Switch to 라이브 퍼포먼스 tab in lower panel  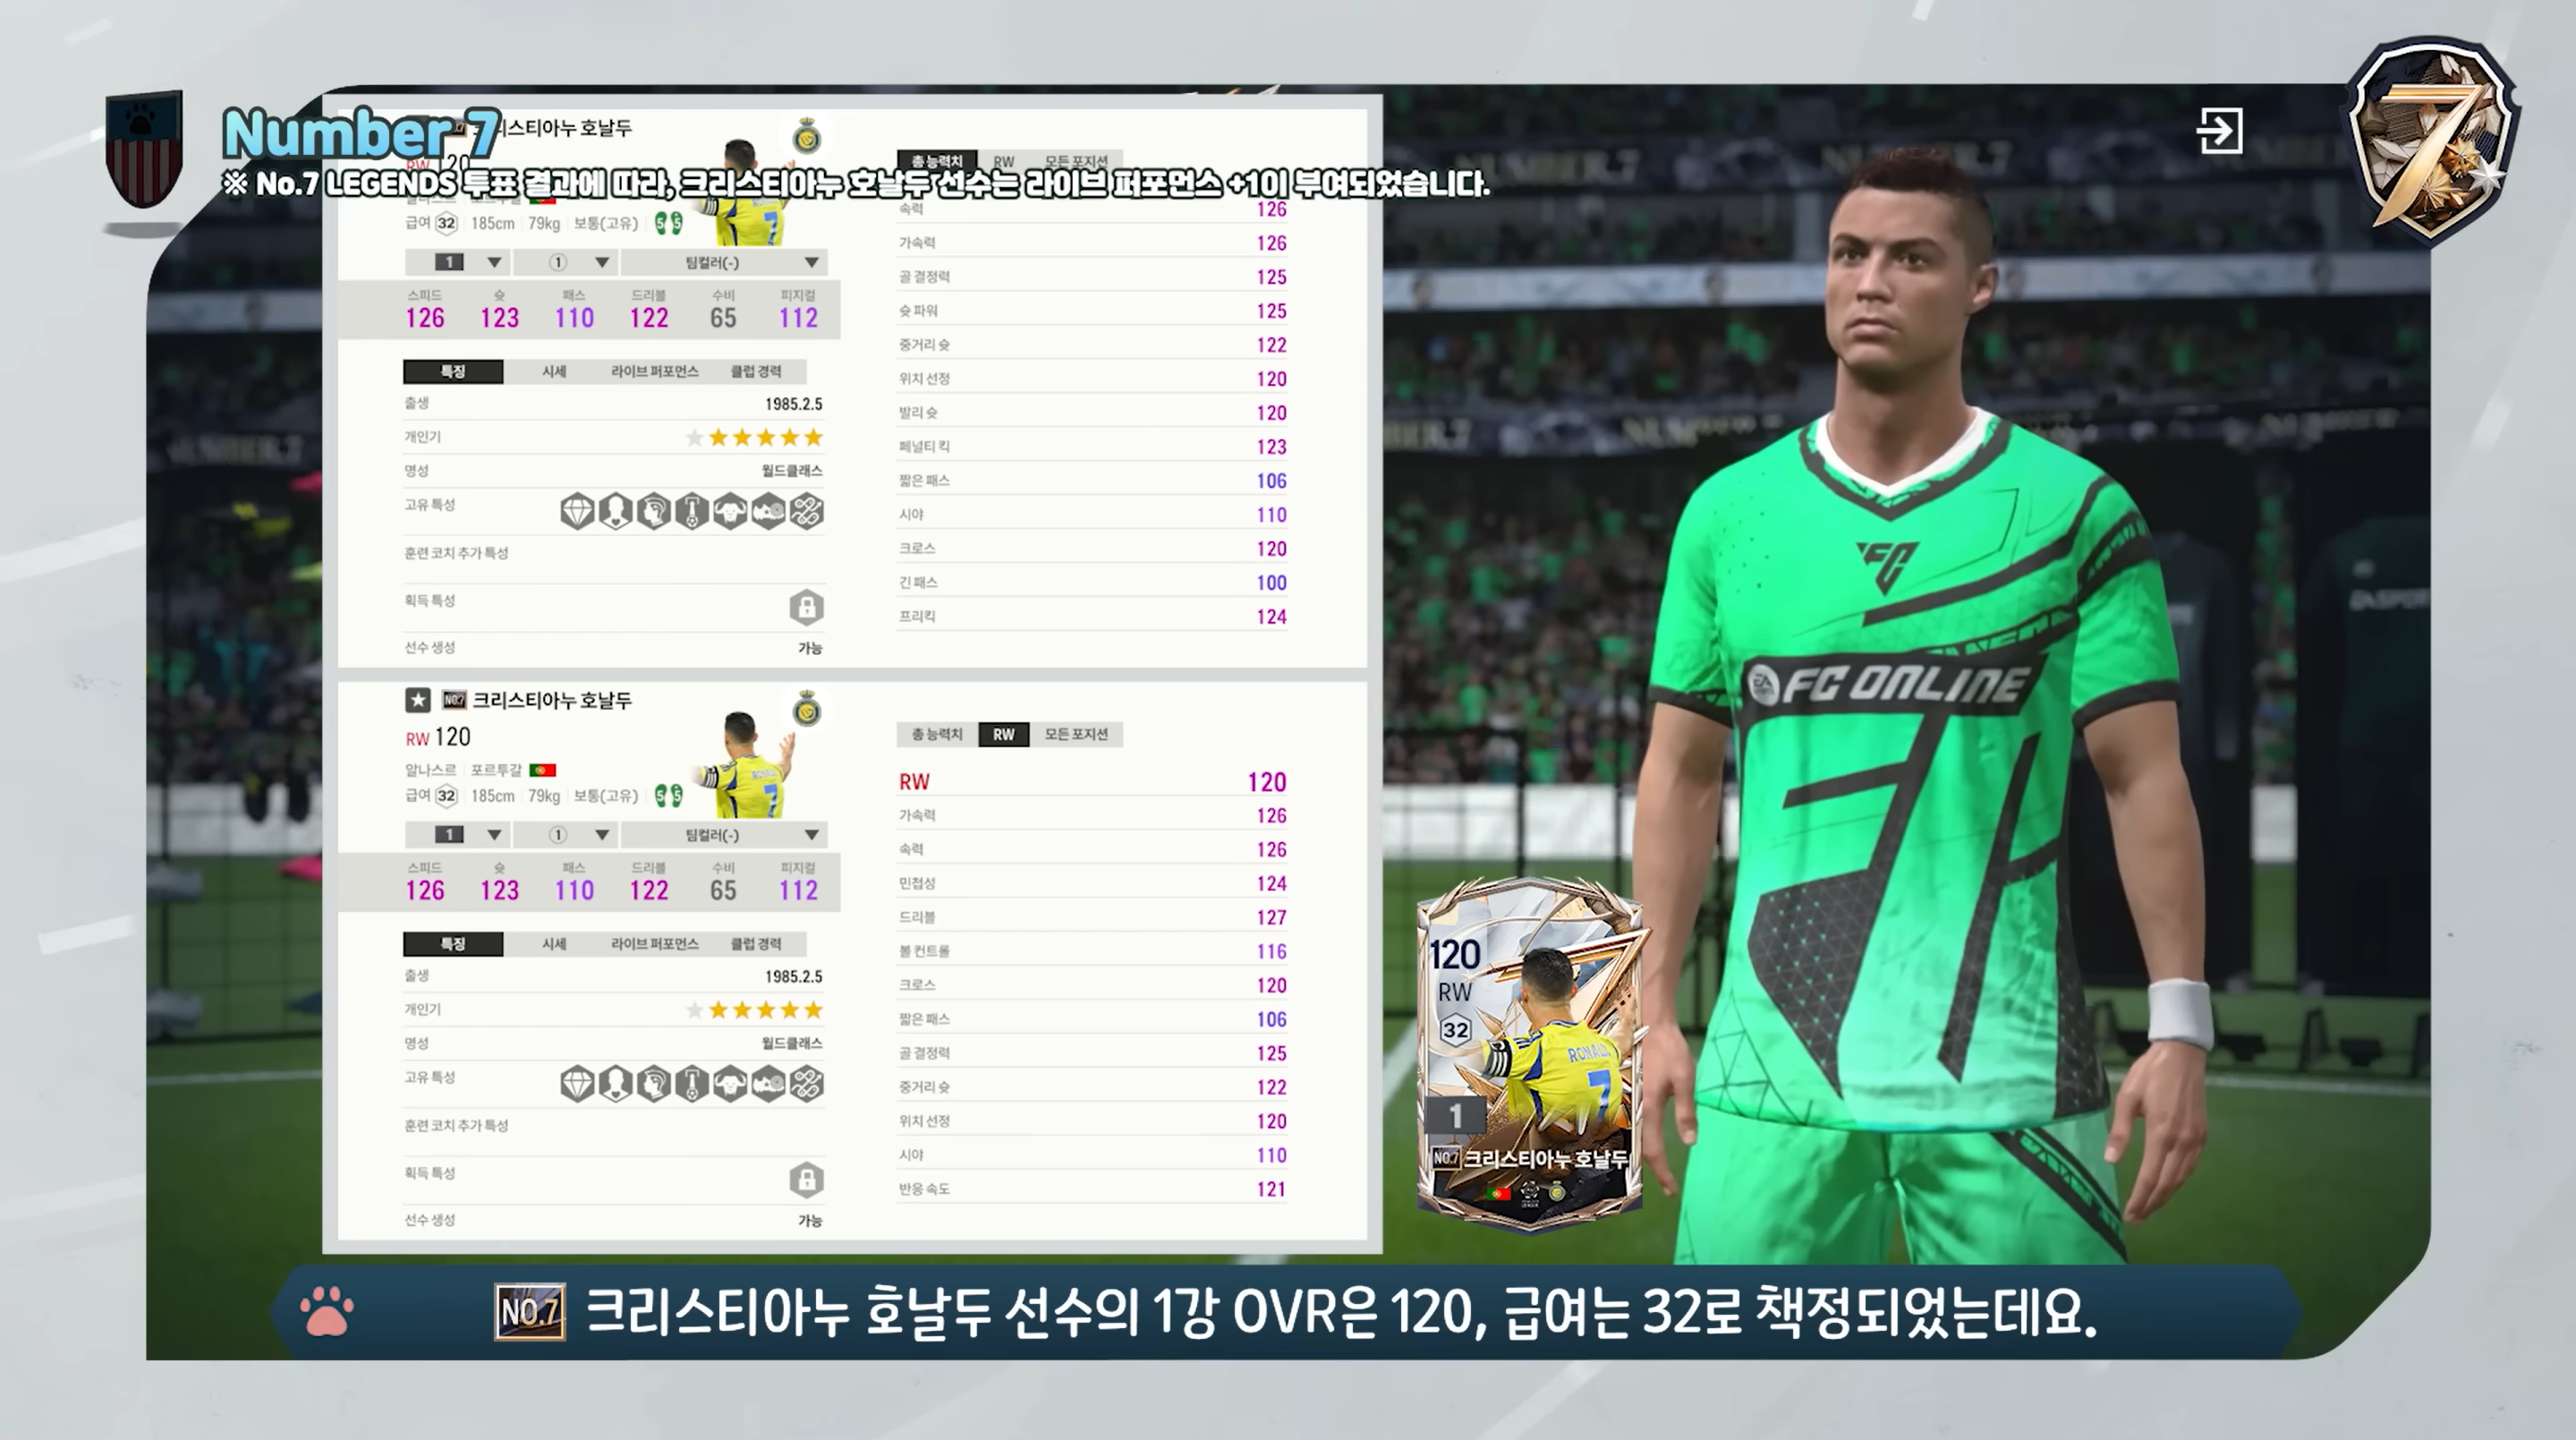[654, 944]
